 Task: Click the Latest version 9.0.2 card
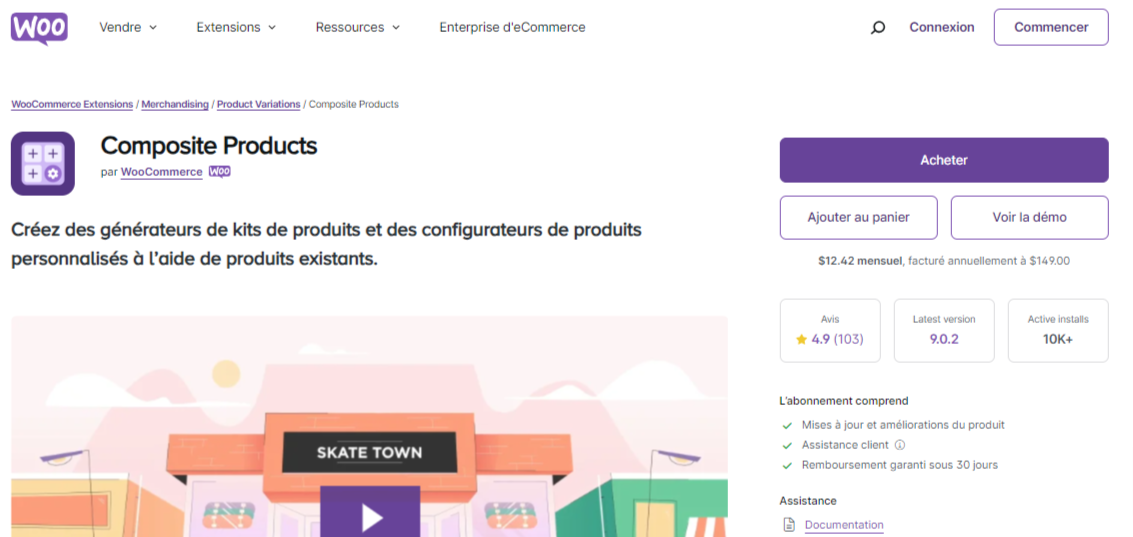pyautogui.click(x=944, y=330)
